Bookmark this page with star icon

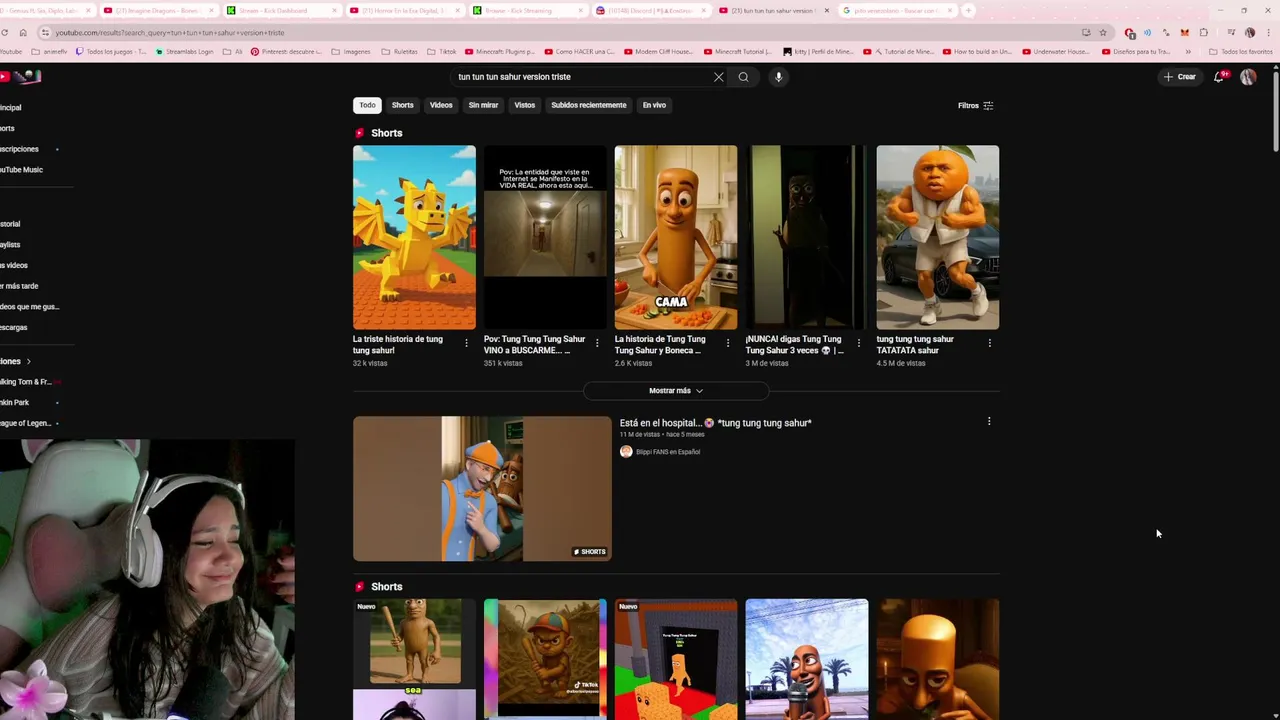[x=1103, y=32]
